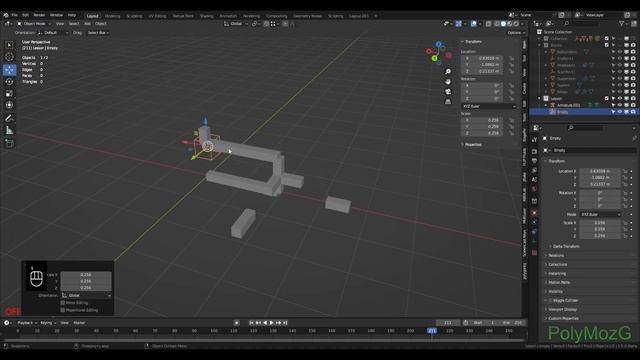The height and width of the screenshot is (360, 640).
Task: Switch to the UV Editing workspace tab
Action: pyautogui.click(x=157, y=16)
